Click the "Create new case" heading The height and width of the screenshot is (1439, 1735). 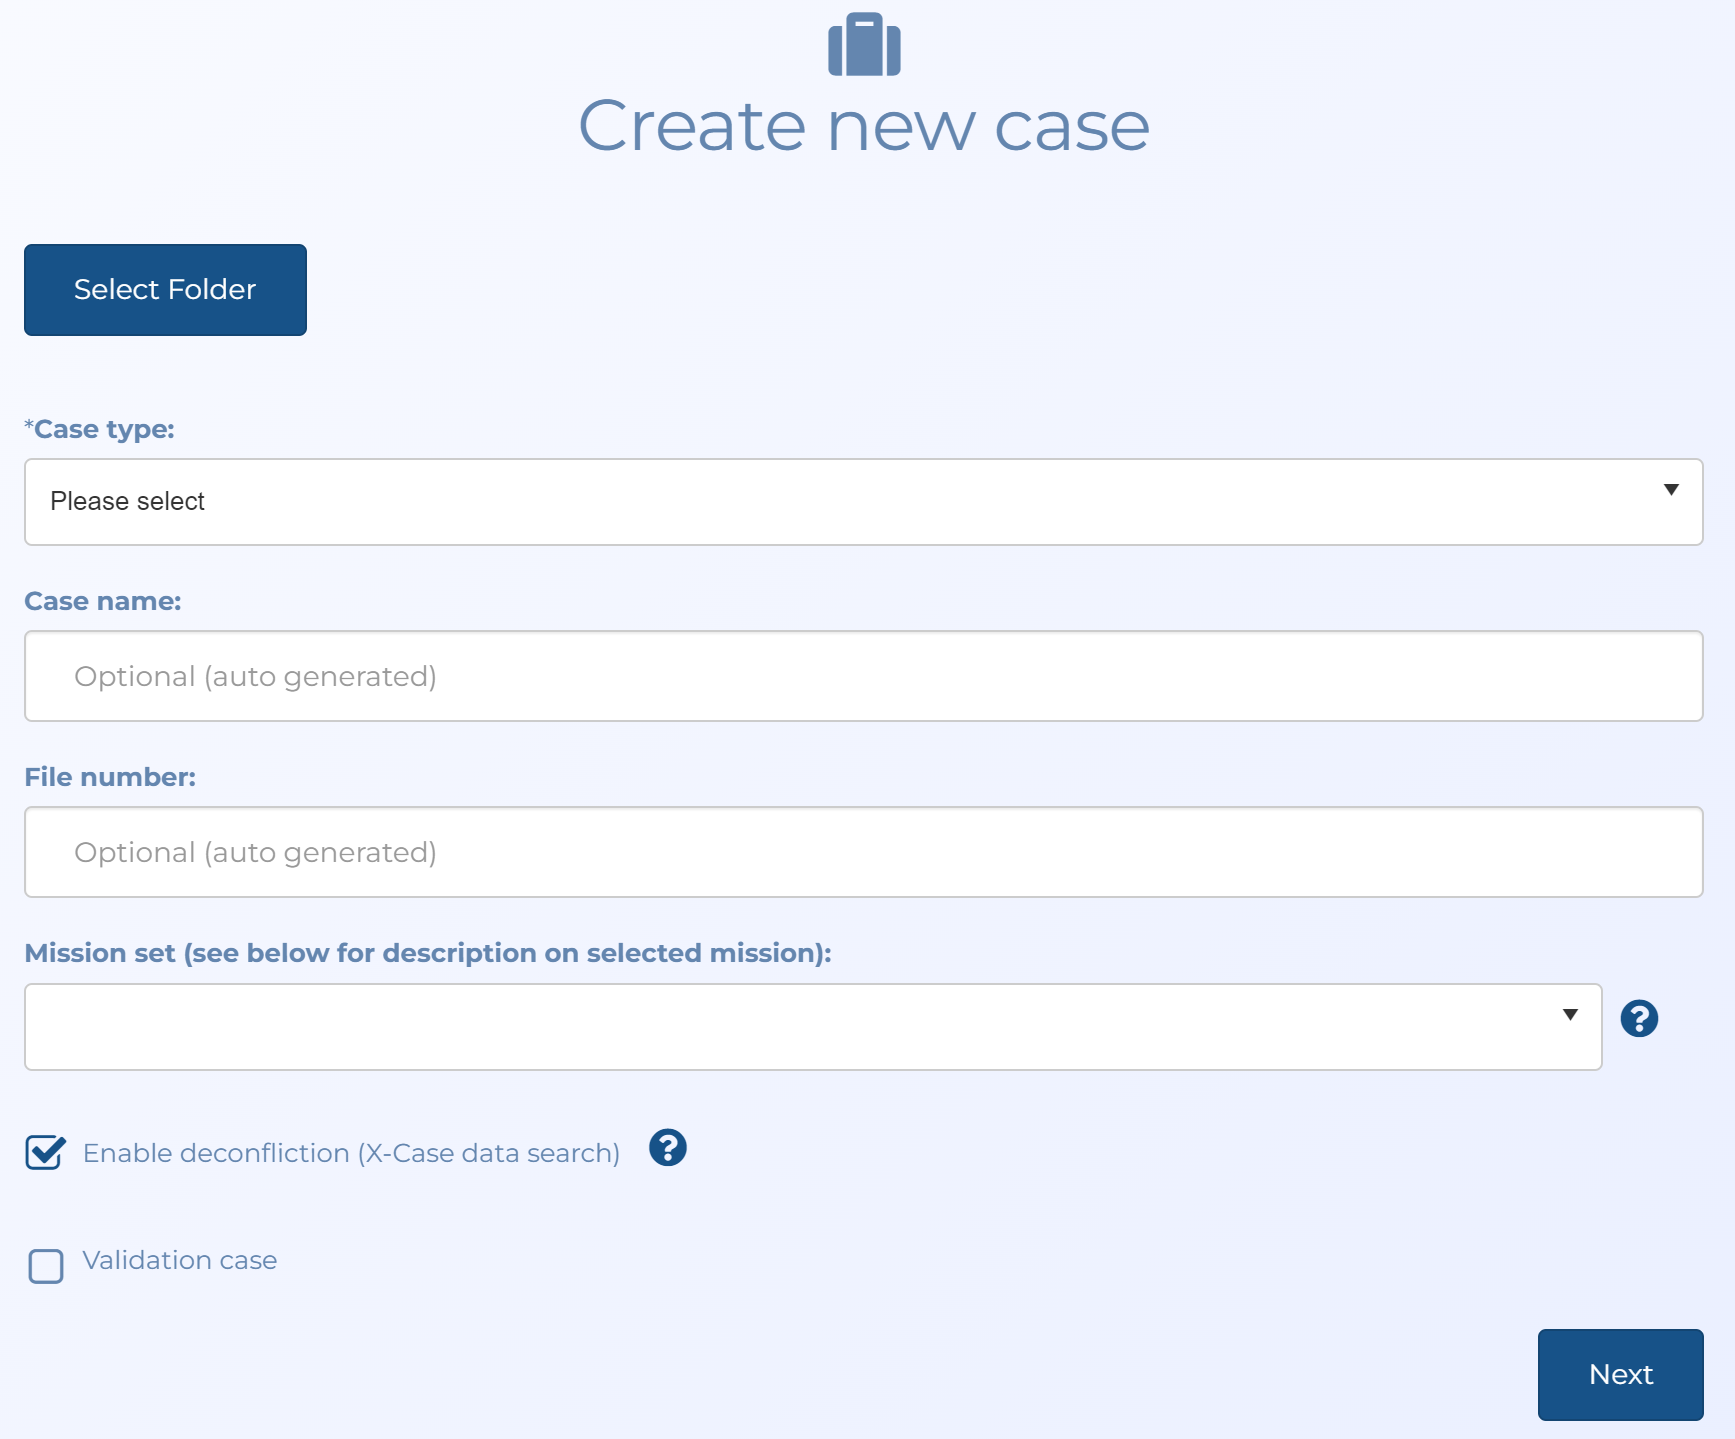(866, 125)
